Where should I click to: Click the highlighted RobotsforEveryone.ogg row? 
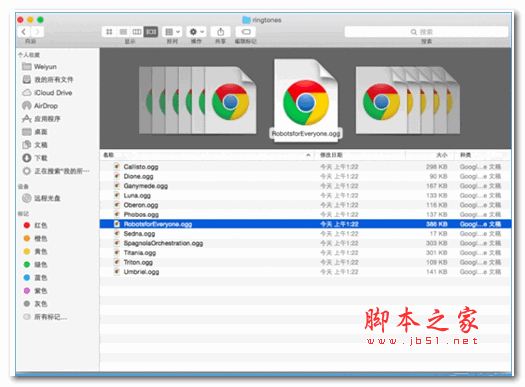pos(305,224)
